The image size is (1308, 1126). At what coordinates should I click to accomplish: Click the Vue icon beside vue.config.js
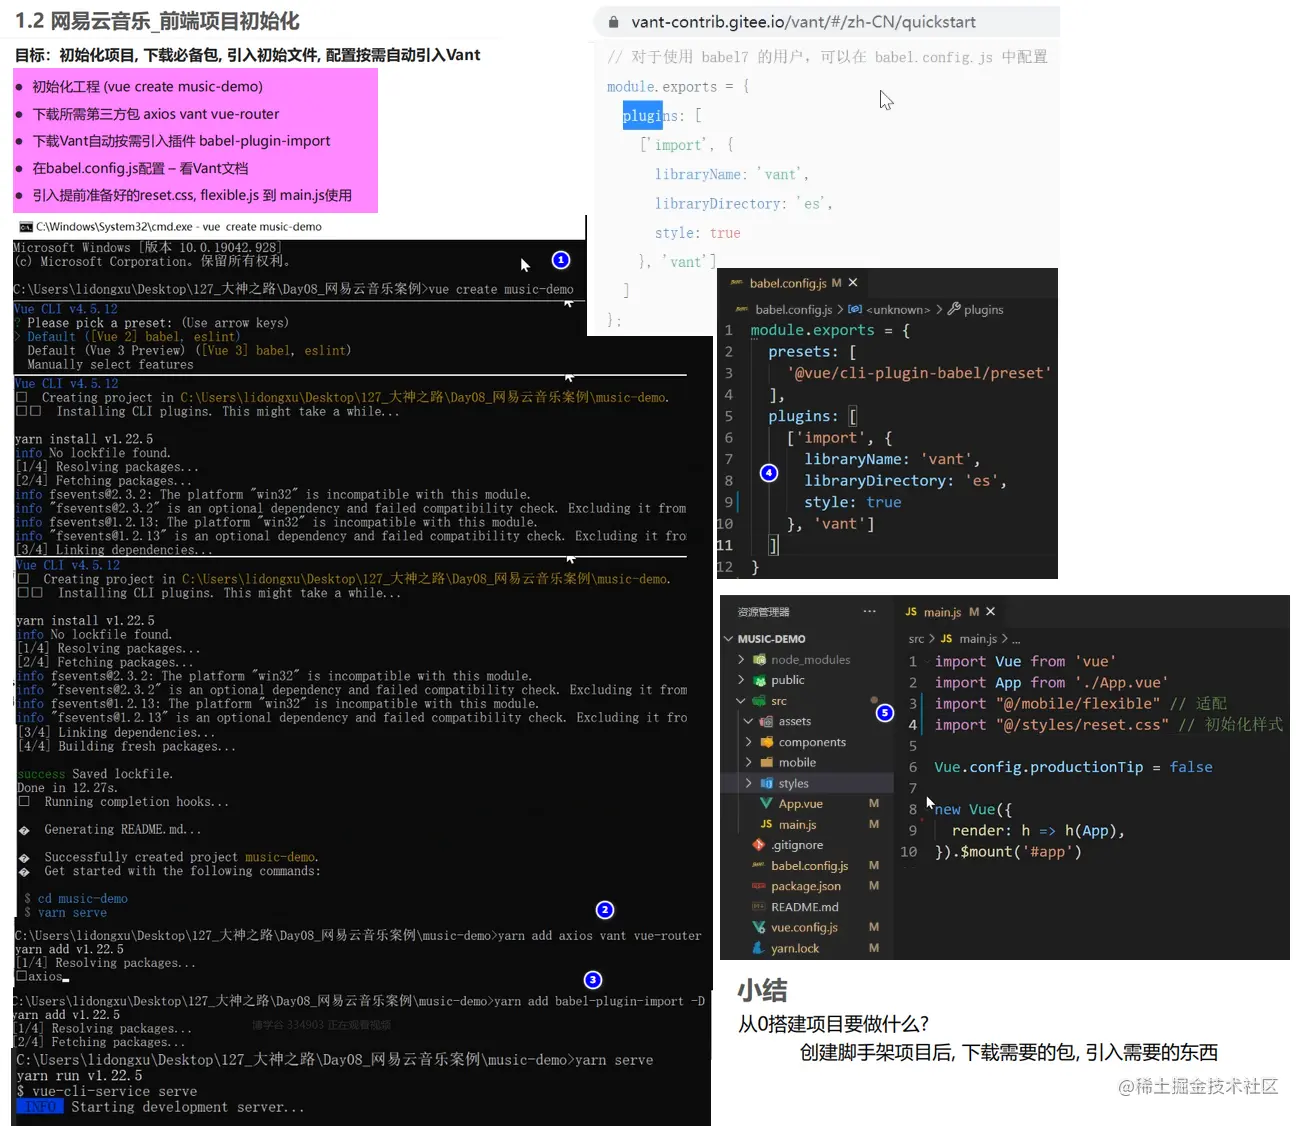pyautogui.click(x=759, y=927)
